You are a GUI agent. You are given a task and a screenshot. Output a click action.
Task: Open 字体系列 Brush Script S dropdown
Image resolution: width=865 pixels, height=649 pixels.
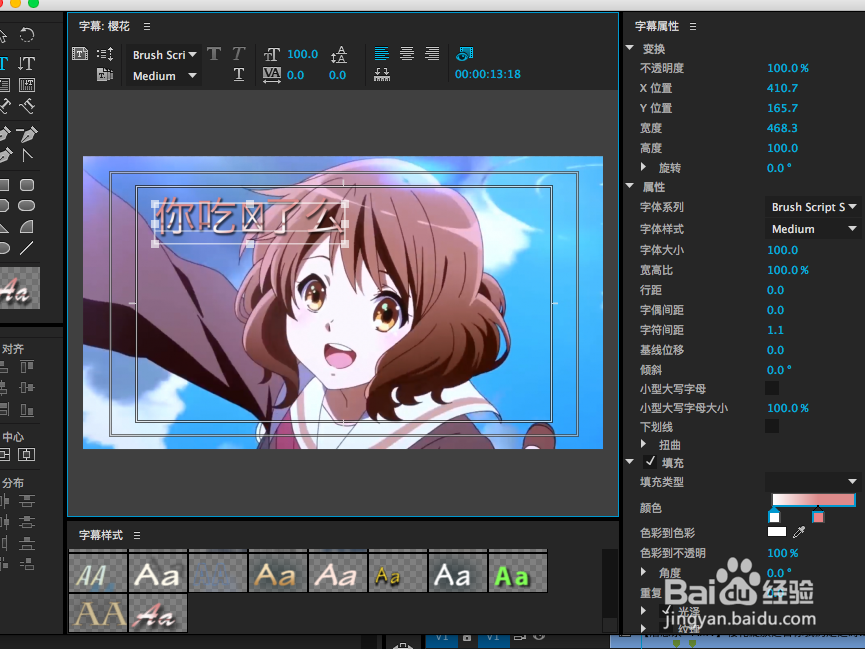[813, 207]
